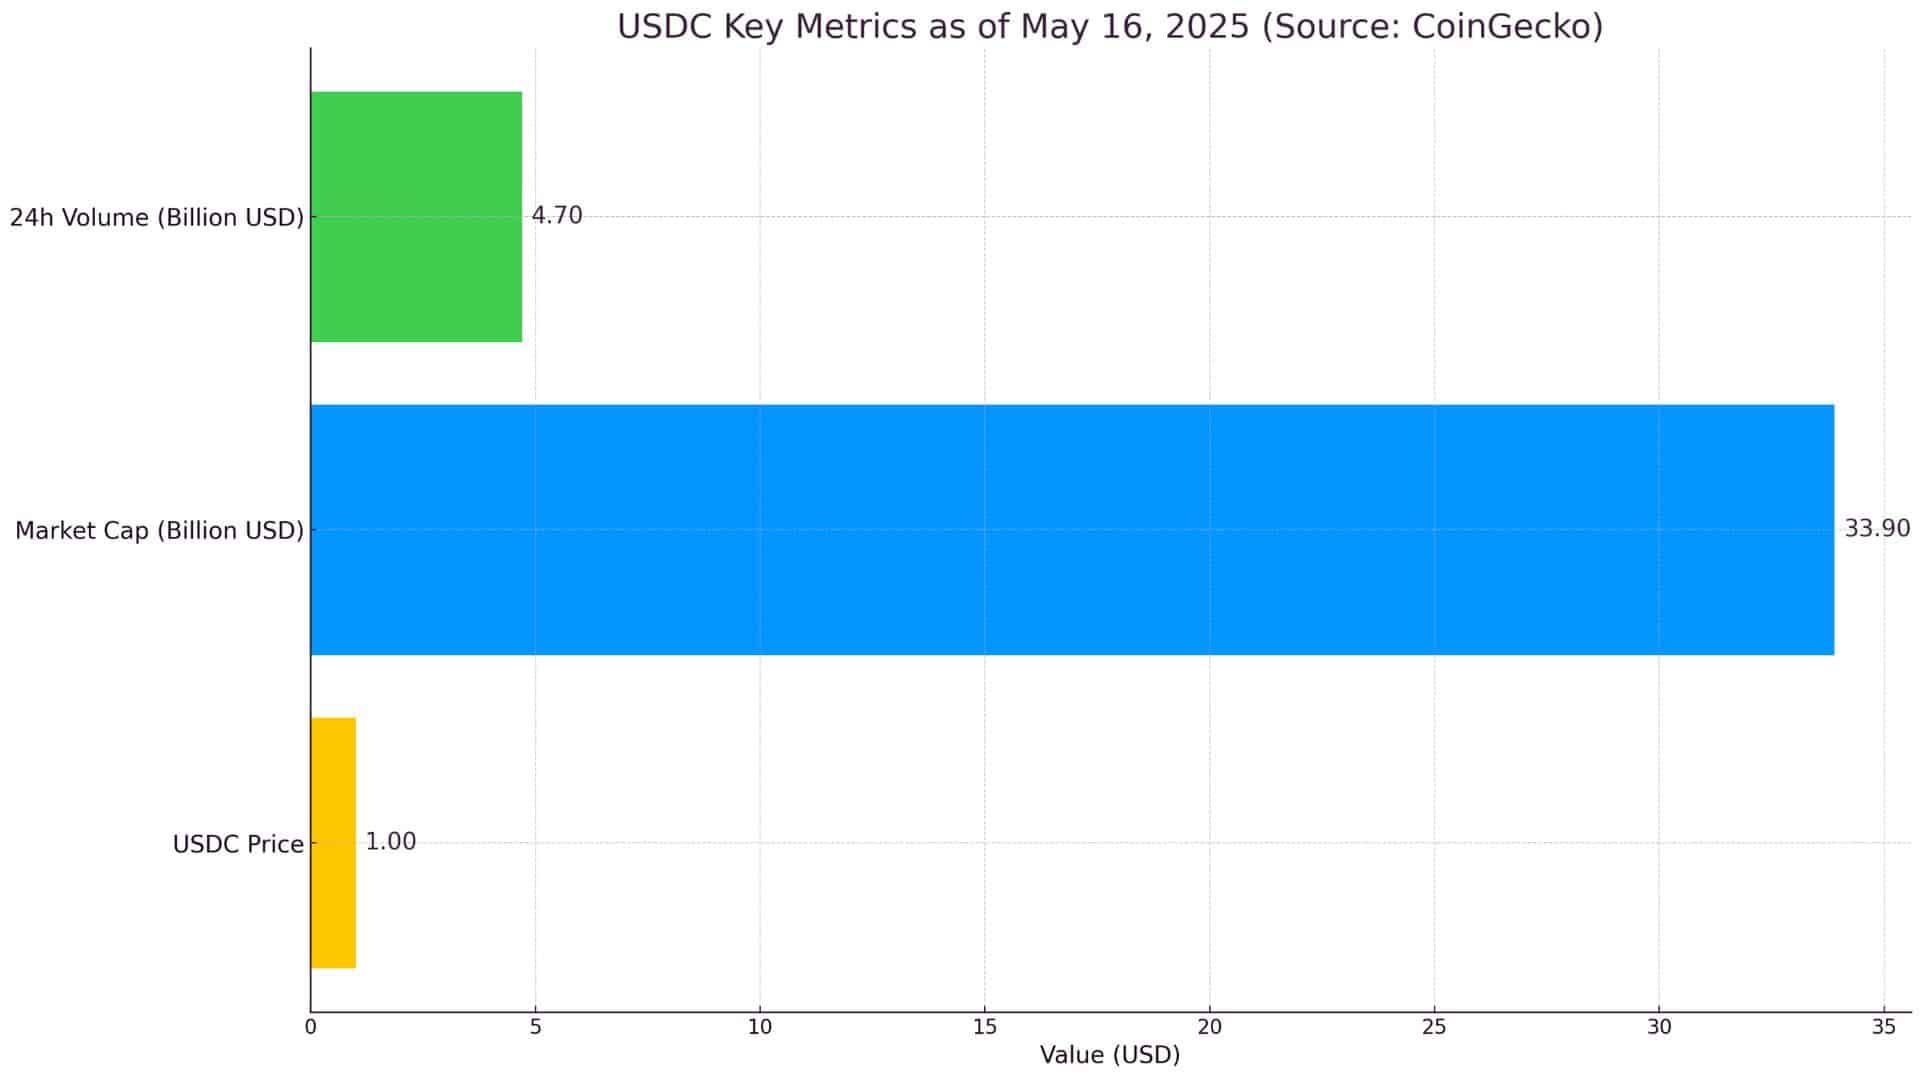Click the 0 tick on the x-axis
Viewport: 1920px width, 1080px height.
point(311,1028)
